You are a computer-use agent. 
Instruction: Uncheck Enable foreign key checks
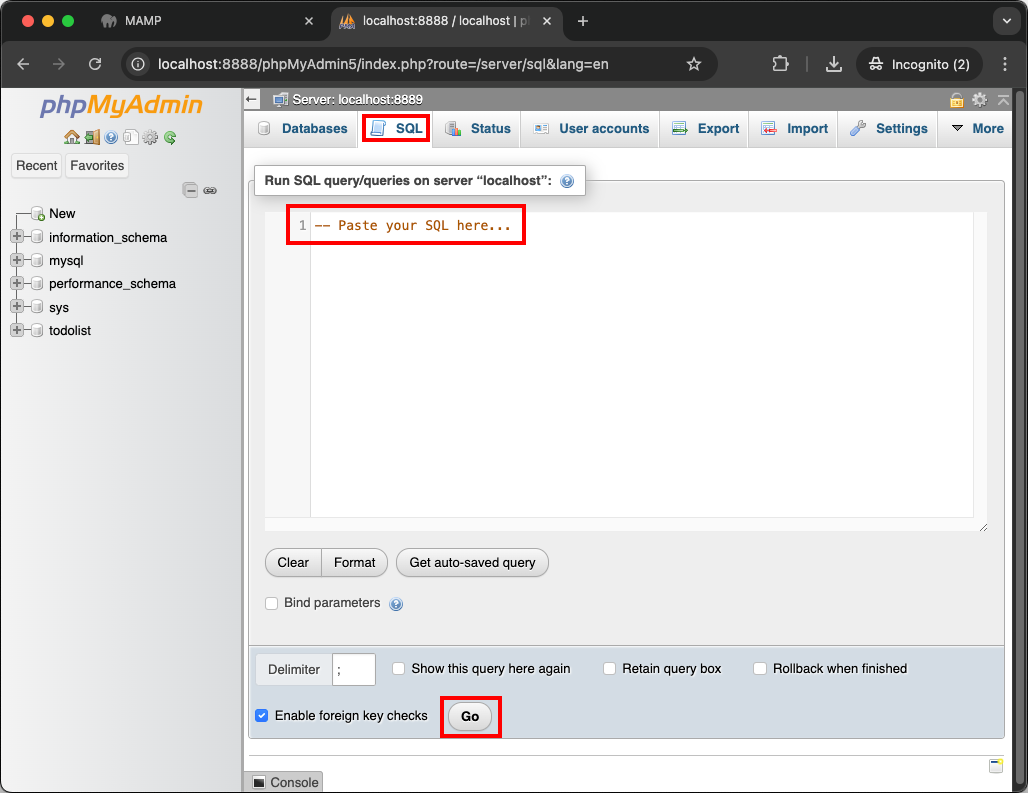pos(262,716)
